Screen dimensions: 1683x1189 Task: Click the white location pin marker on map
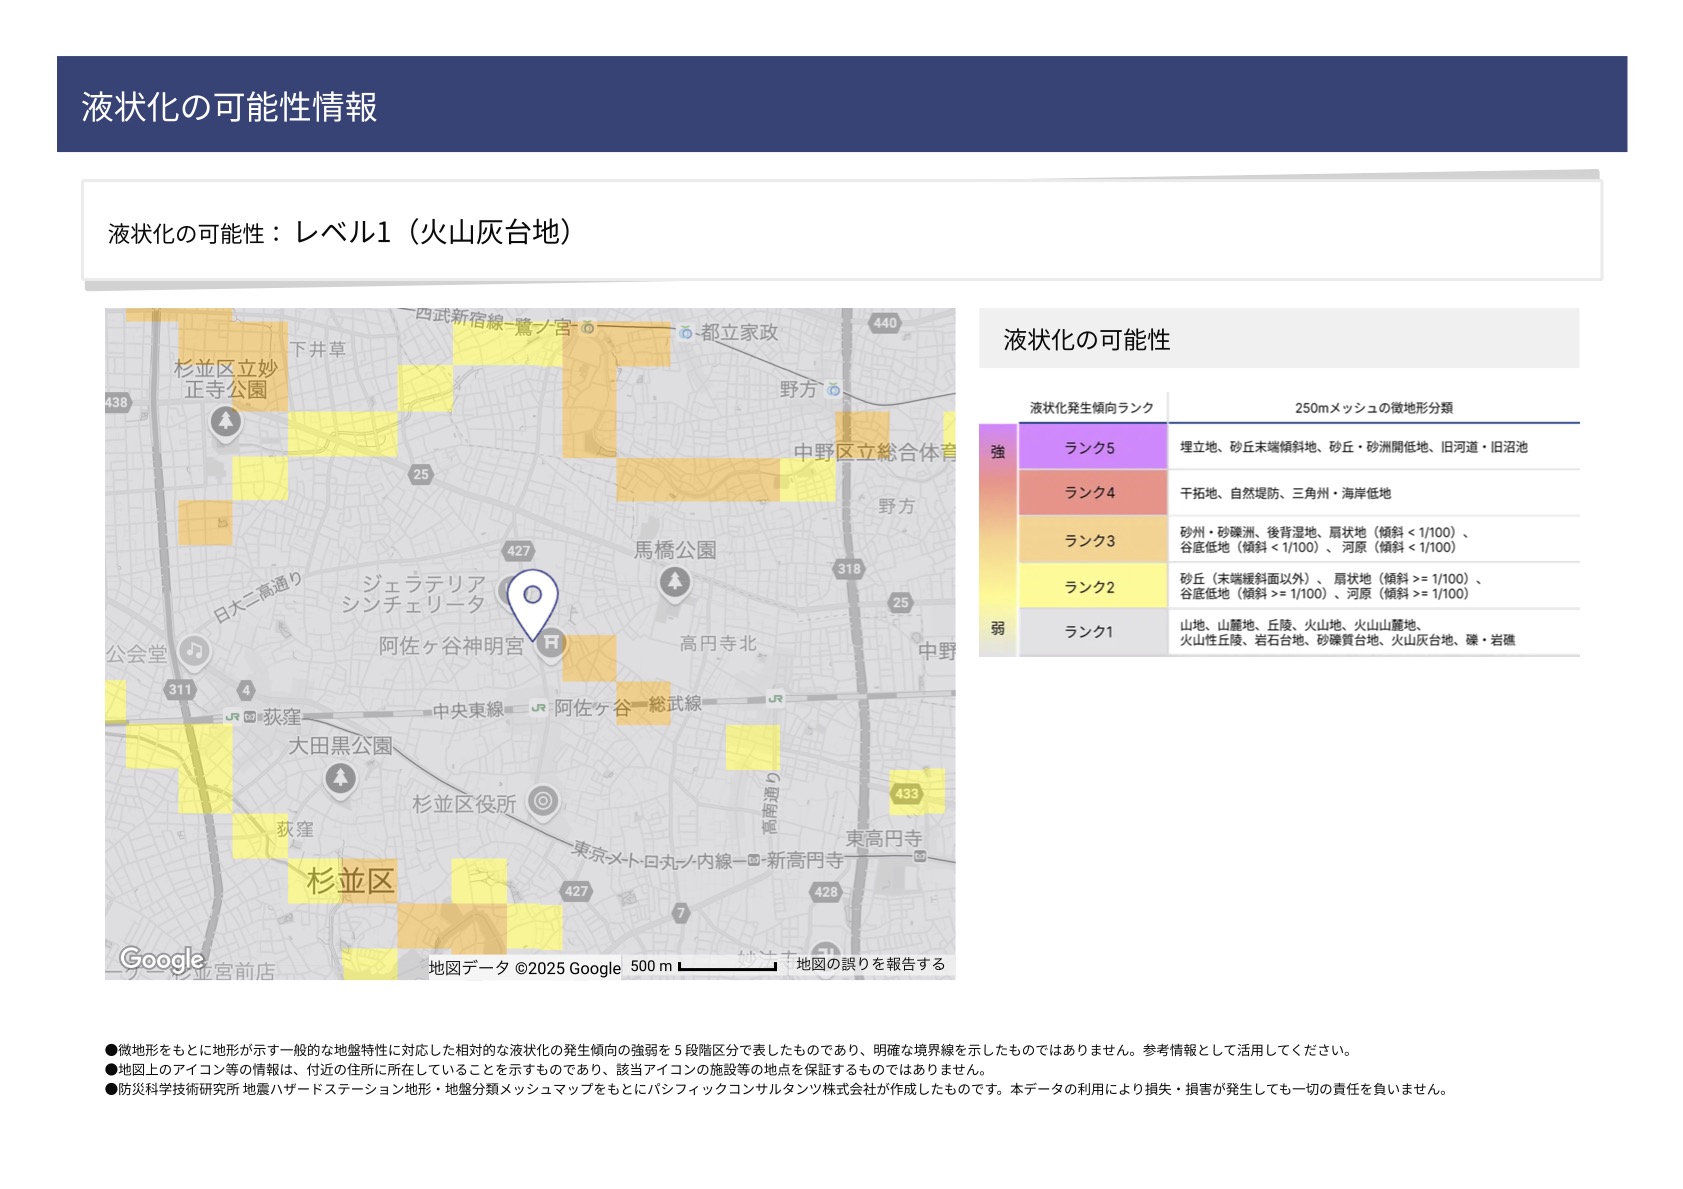532,599
